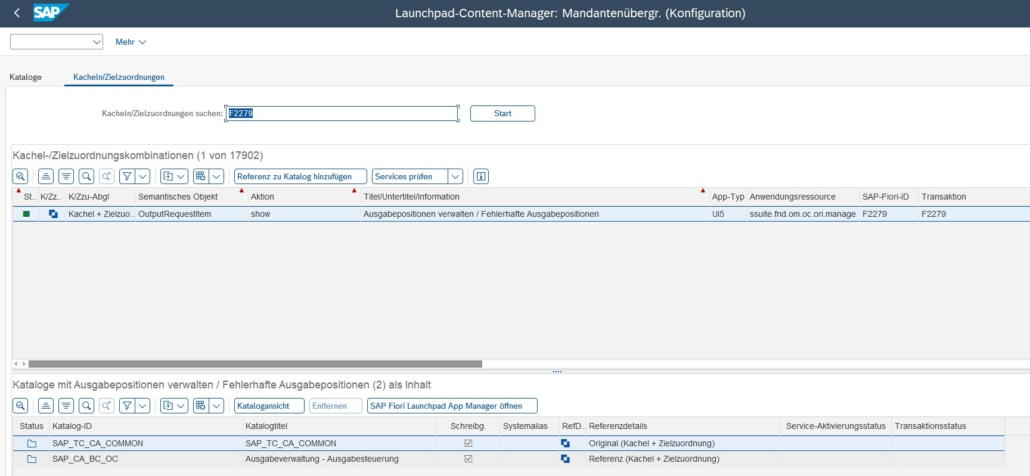This screenshot has height=476, width=1030.
Task: Toggle Schreibg. checkbox for SAP_CA_BC_OC
Action: tap(468, 459)
